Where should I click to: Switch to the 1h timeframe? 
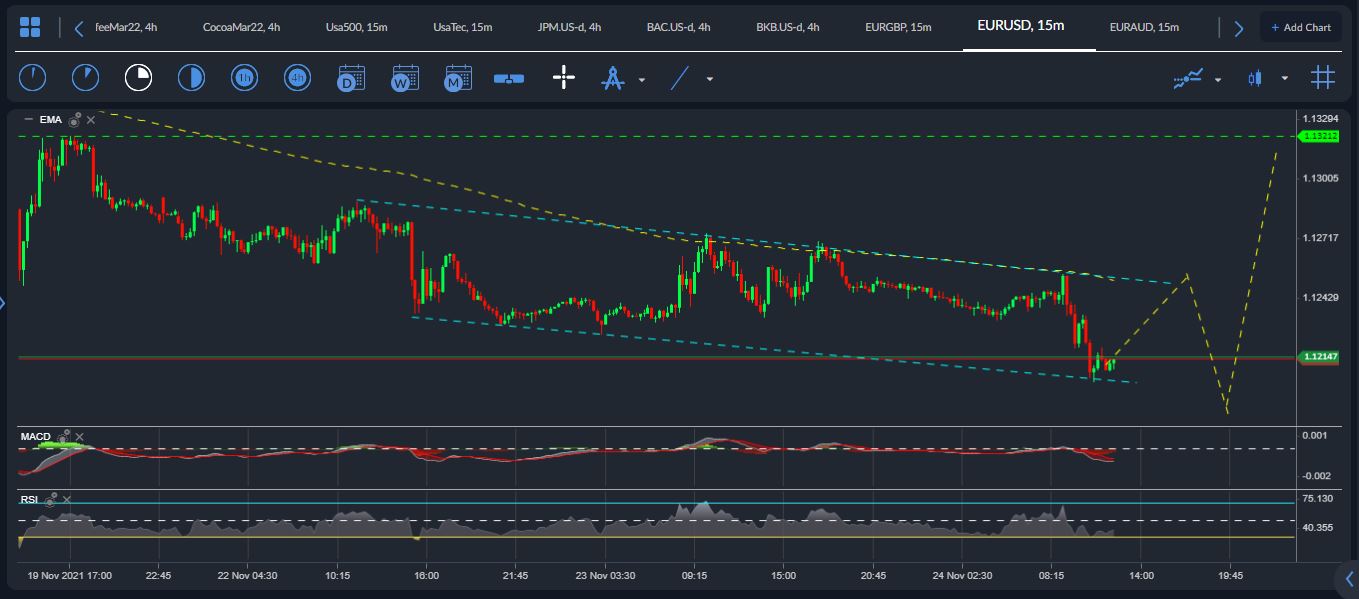(244, 77)
